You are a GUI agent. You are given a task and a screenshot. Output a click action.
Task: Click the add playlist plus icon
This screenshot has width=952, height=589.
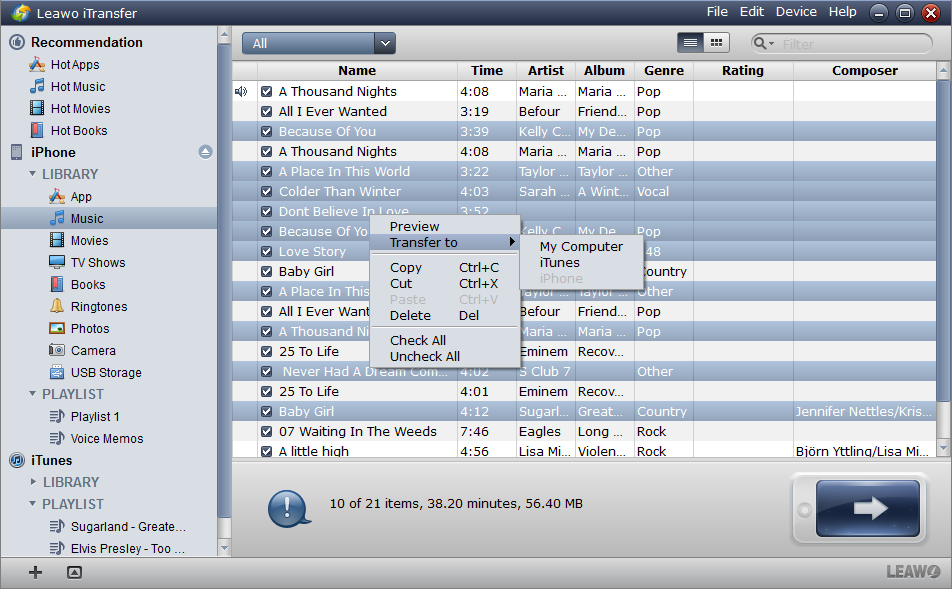point(35,572)
